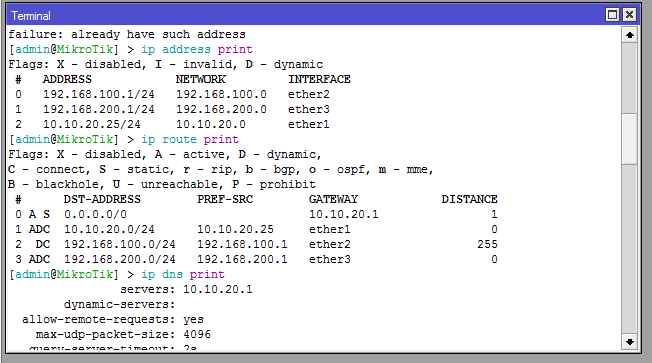Click the 'ip address print' command

[197, 49]
